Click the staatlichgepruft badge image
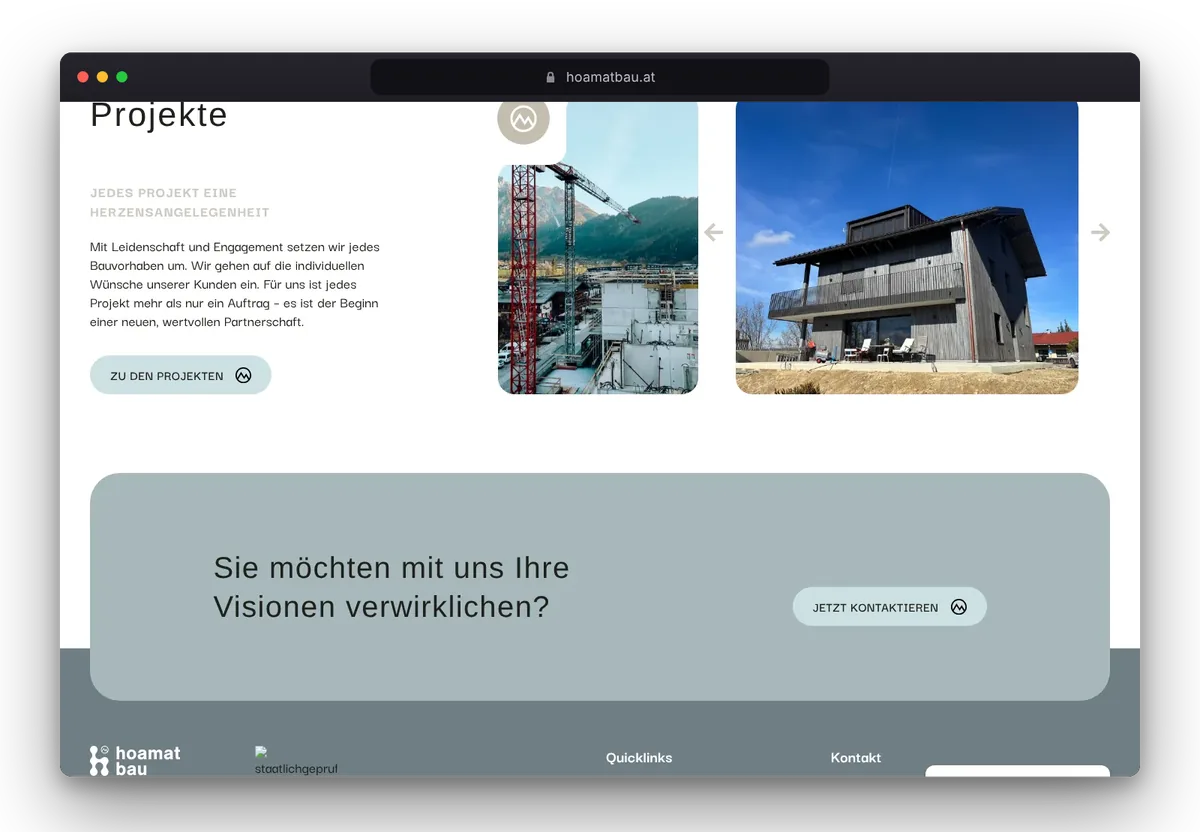Viewport: 1200px width, 832px height. tap(296, 761)
